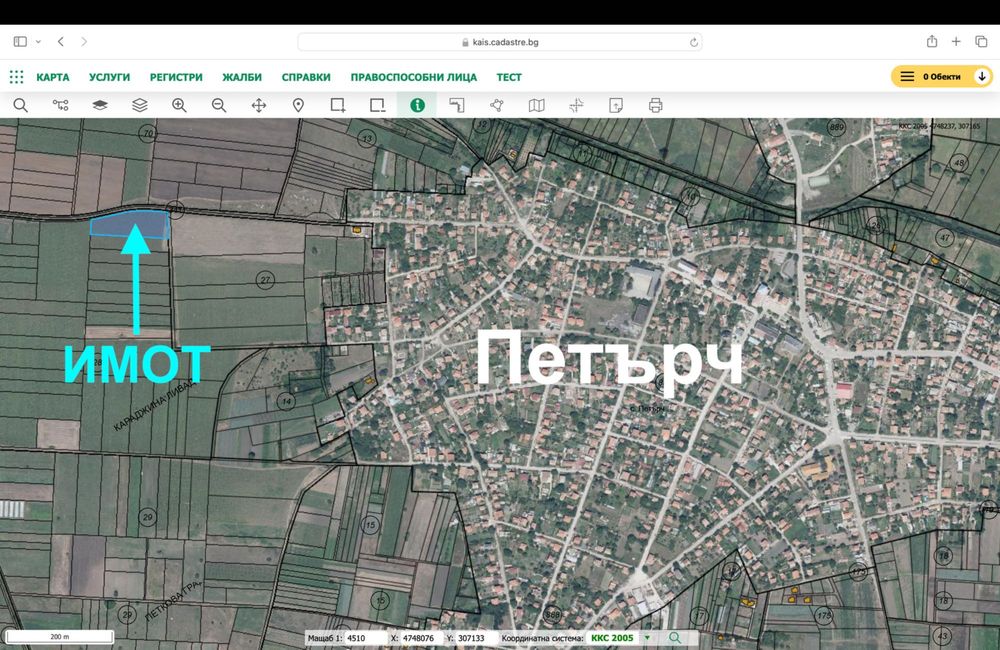Click the search icon beside the coordinate system

675,638
